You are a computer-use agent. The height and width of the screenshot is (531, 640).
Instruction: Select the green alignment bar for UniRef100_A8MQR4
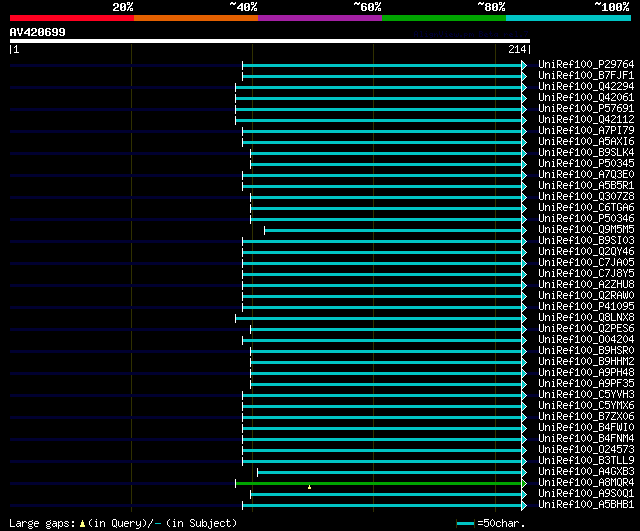click(379, 484)
